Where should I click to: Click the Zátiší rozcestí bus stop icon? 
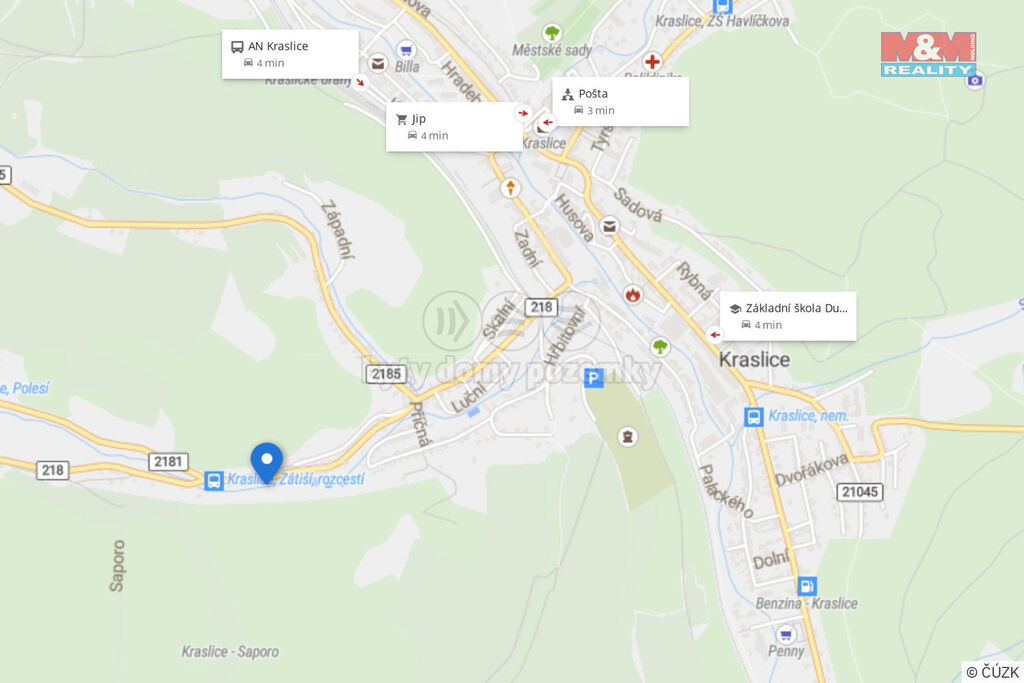point(214,481)
